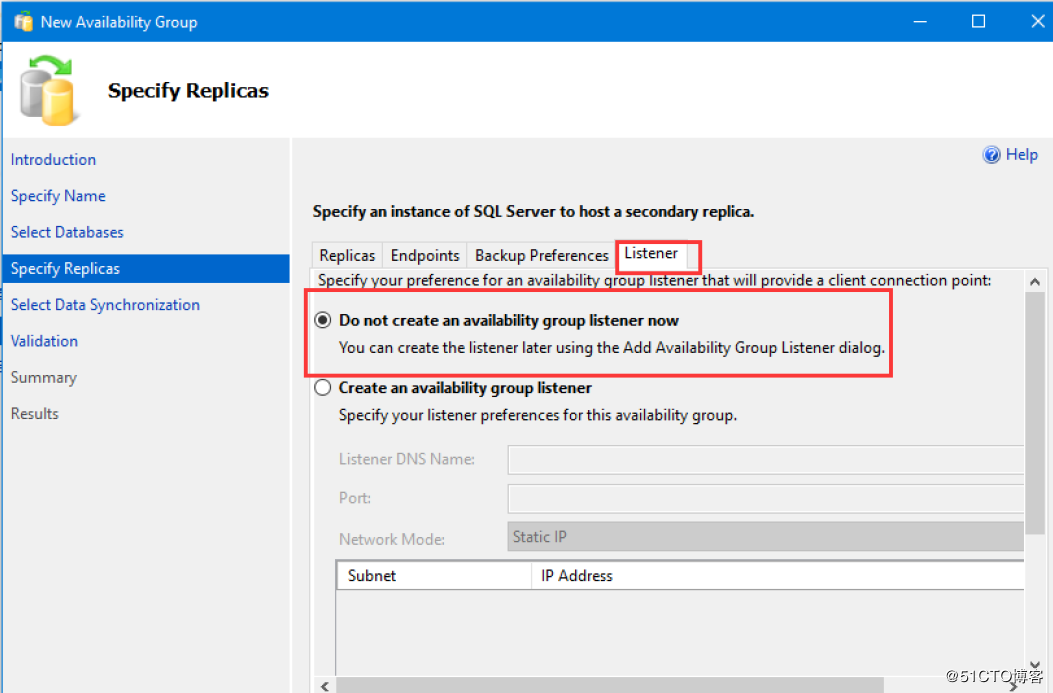
Task: Switch to the Replicas tab
Action: tap(347, 256)
